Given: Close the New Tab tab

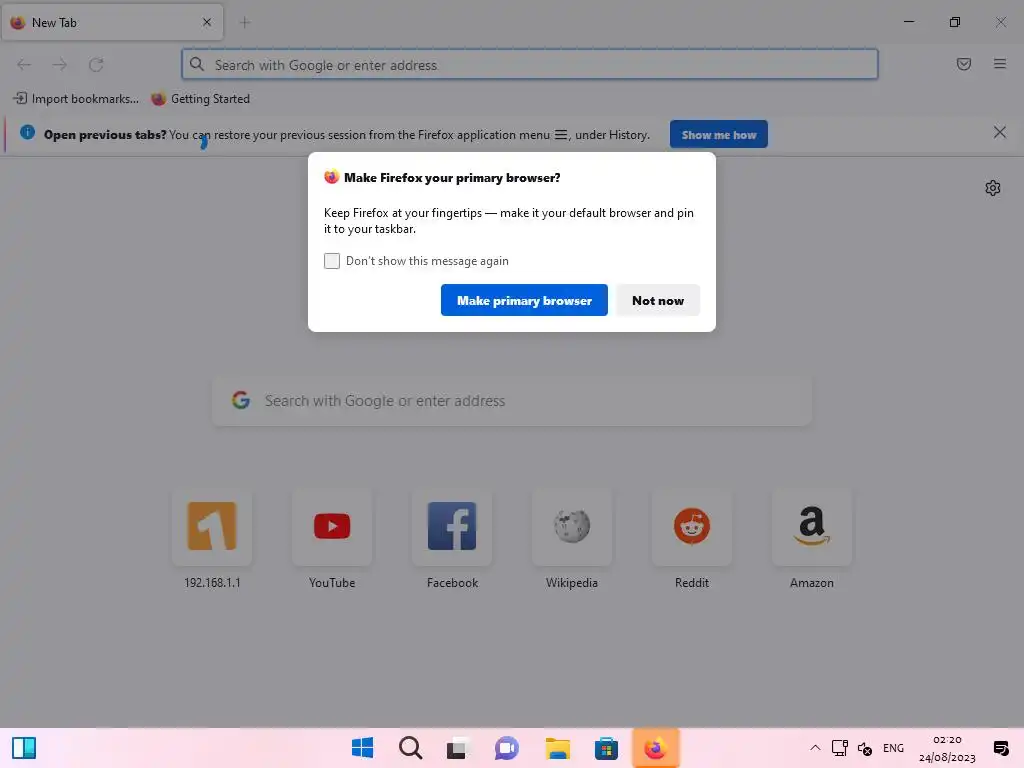Looking at the screenshot, I should 207,22.
